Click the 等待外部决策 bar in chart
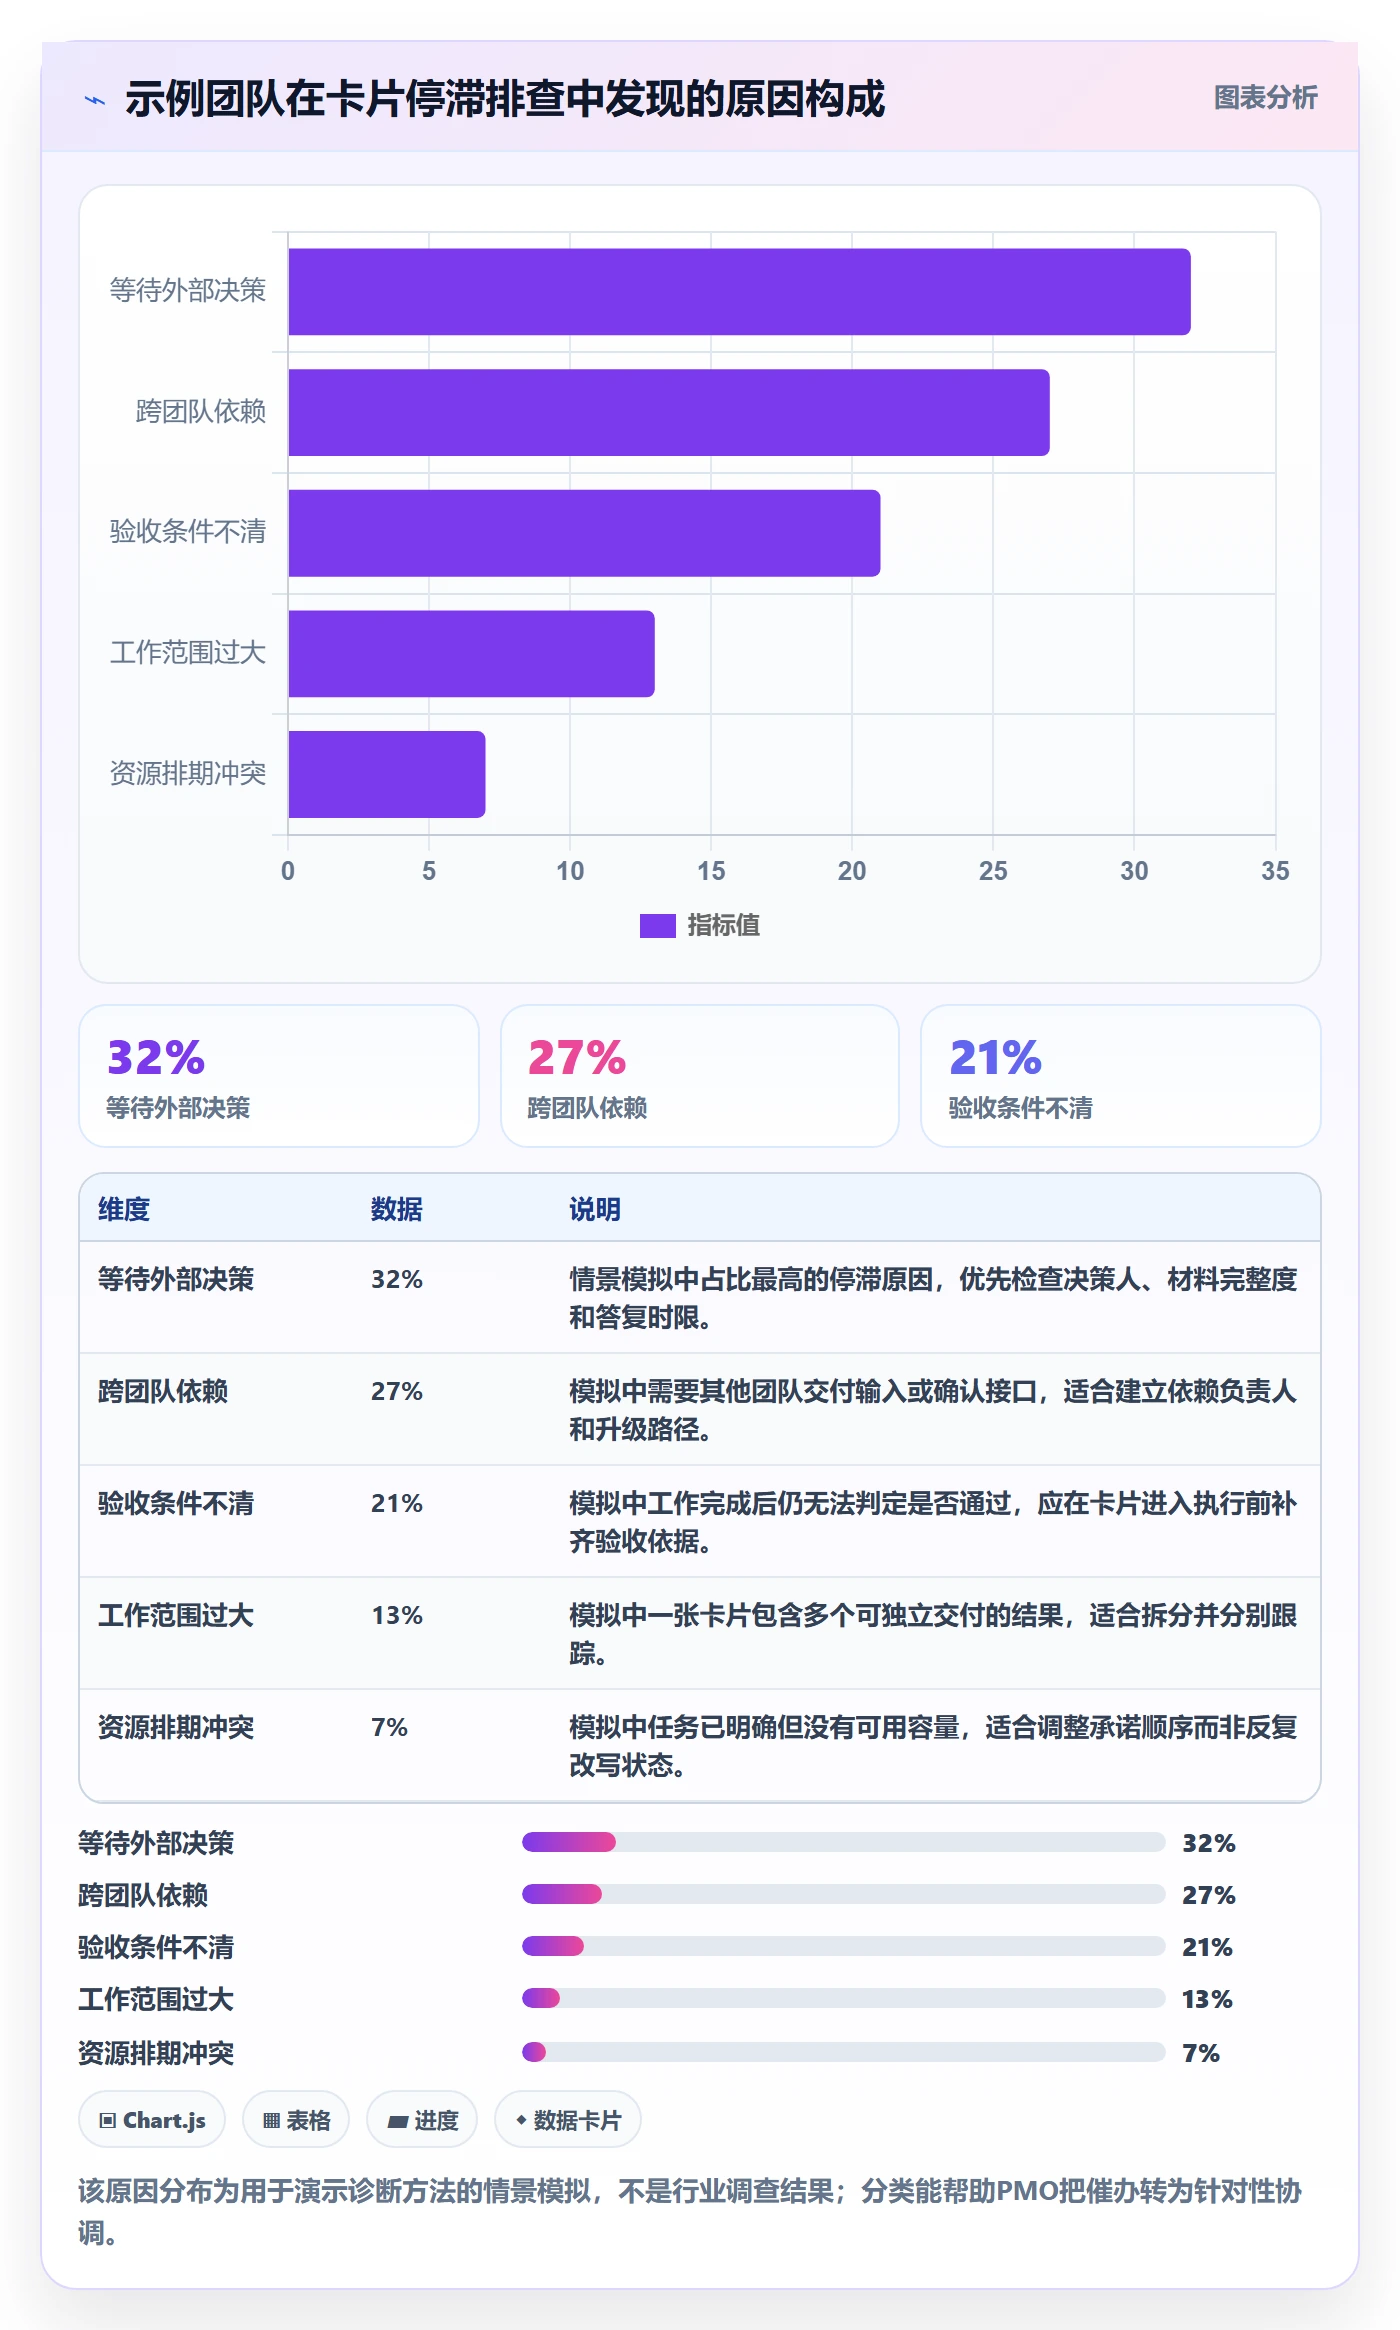This screenshot has width=1400, height=2330. click(739, 292)
